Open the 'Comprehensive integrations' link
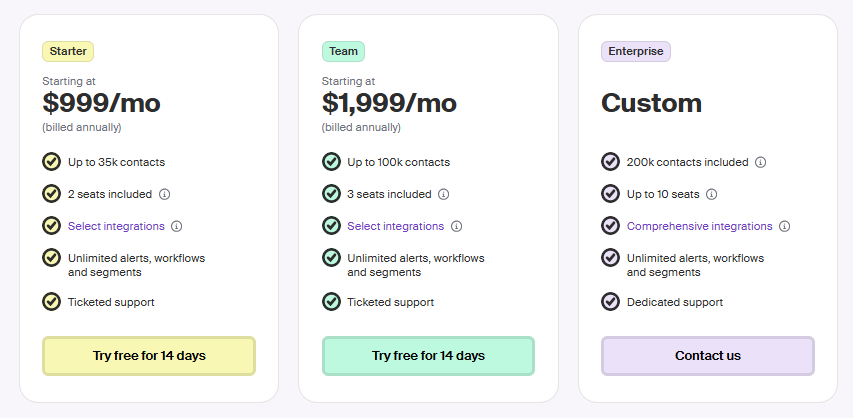 pyautogui.click(x=700, y=226)
